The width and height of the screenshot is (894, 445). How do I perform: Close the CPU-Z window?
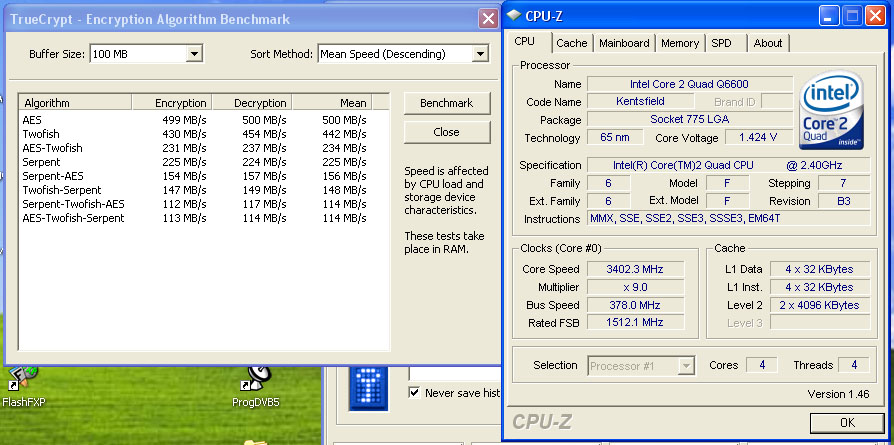point(875,17)
